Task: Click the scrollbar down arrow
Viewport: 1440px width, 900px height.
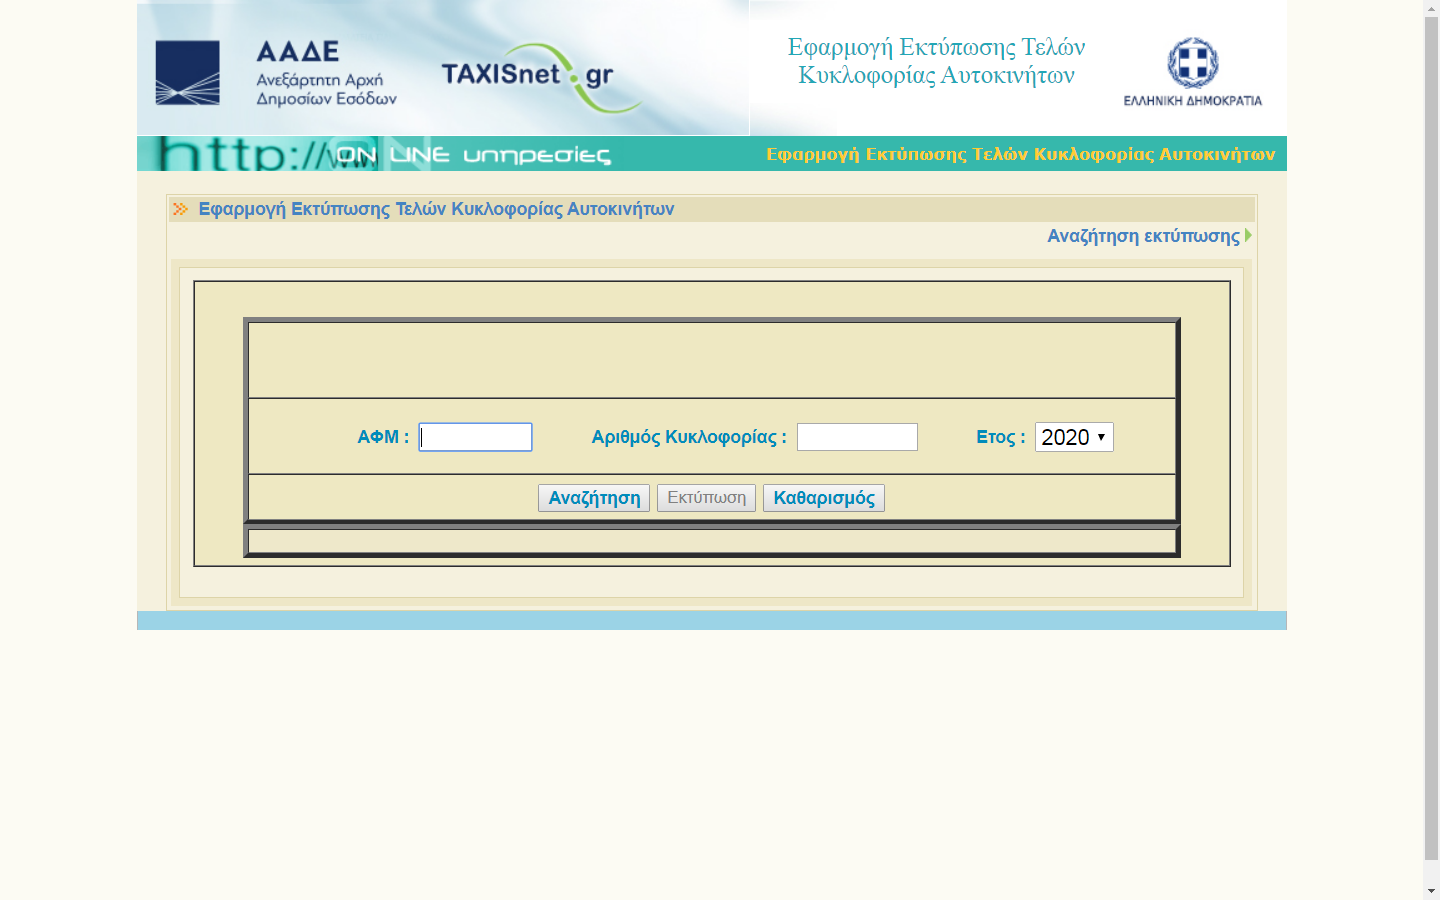Action: click(1431, 890)
